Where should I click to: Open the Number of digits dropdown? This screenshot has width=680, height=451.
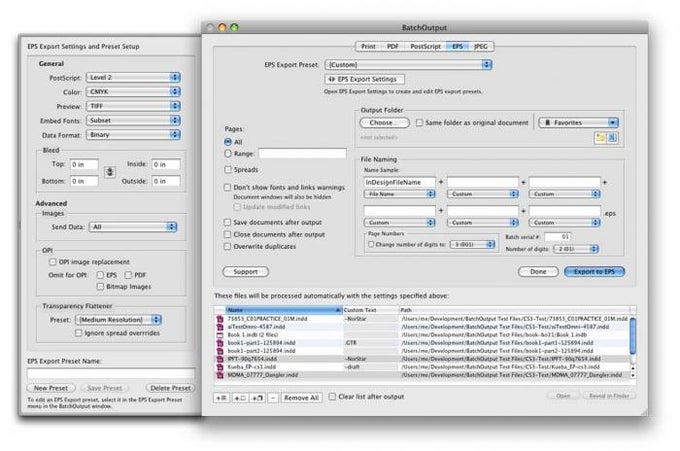click(576, 249)
